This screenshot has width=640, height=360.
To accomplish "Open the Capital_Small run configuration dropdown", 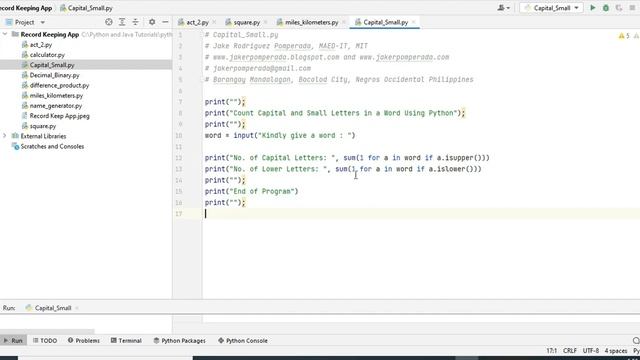I will click(x=551, y=8).
